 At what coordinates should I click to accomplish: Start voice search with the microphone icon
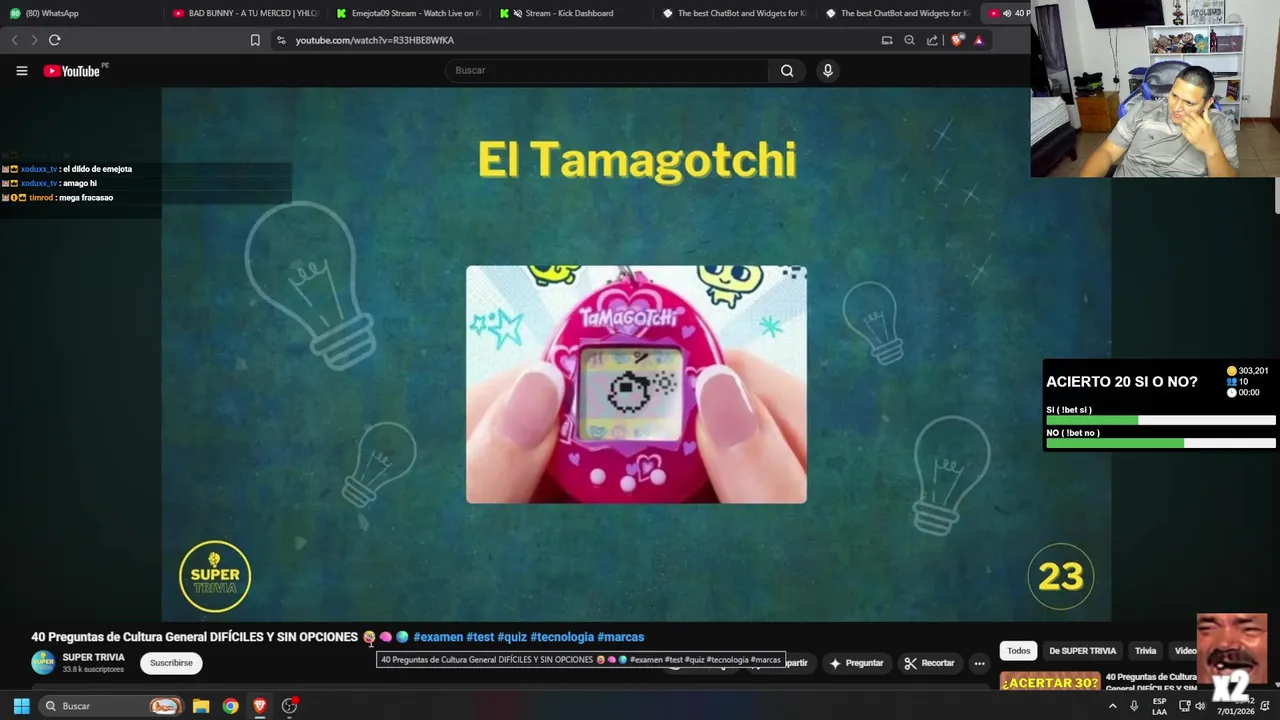tap(827, 71)
